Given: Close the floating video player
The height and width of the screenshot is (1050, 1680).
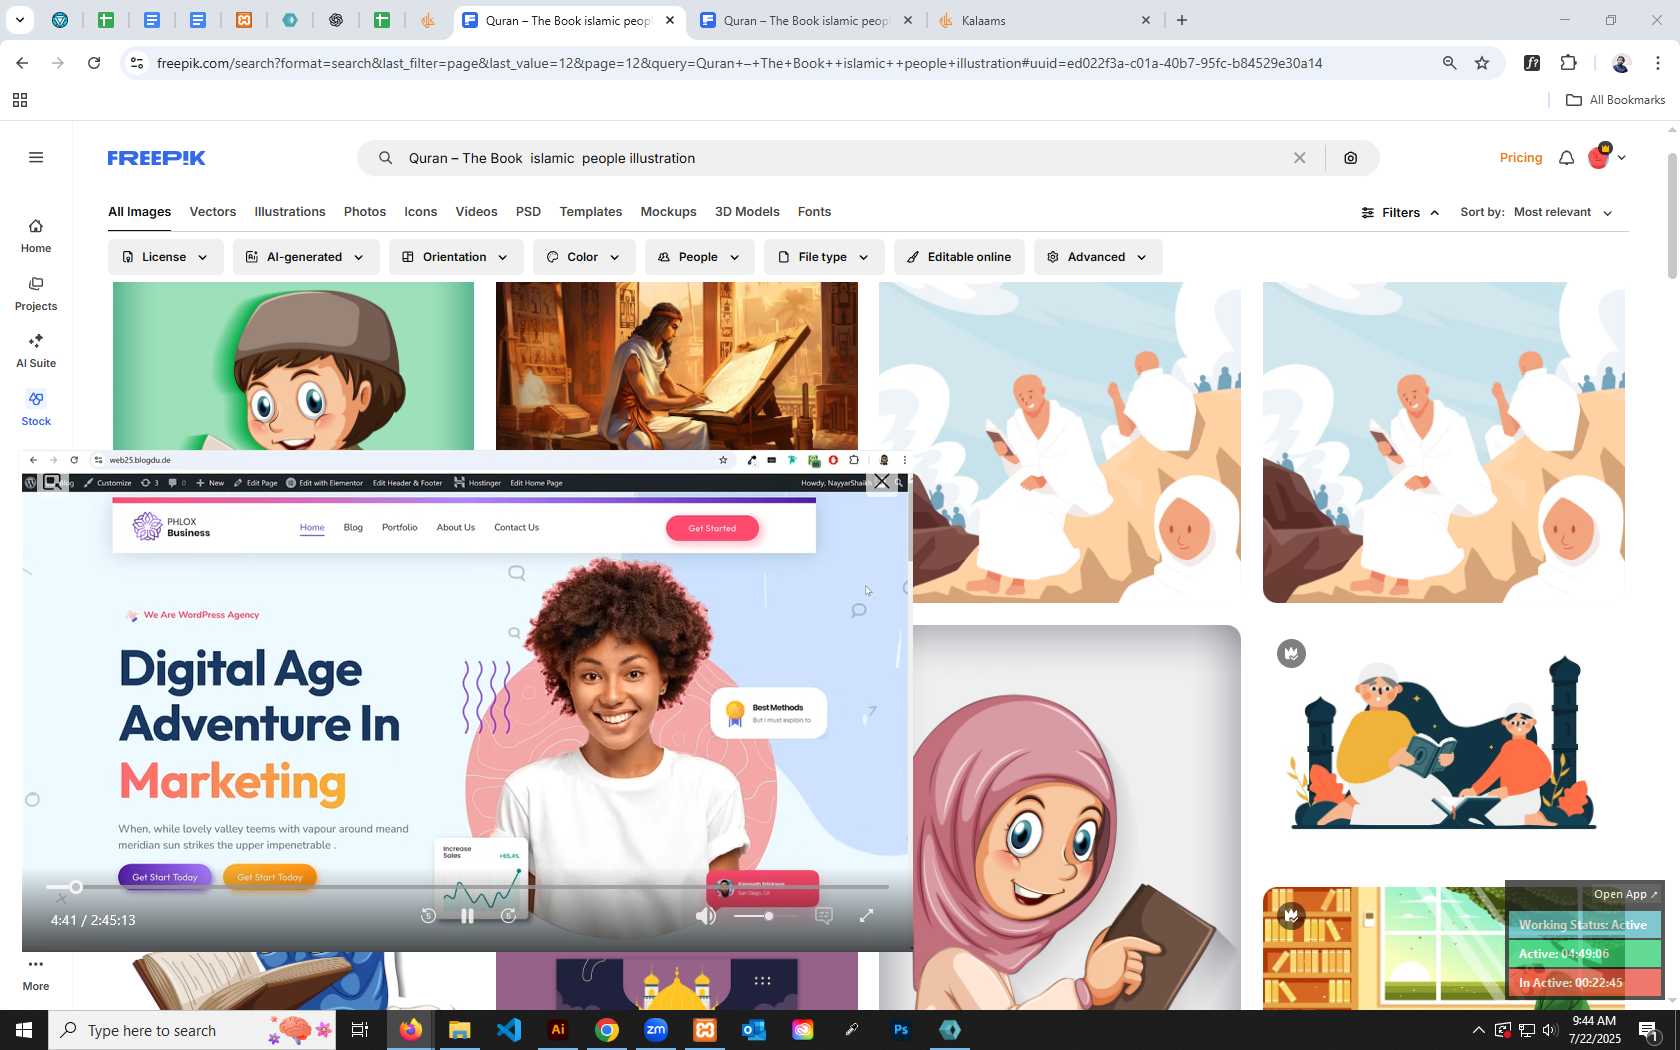Looking at the screenshot, I should (881, 482).
